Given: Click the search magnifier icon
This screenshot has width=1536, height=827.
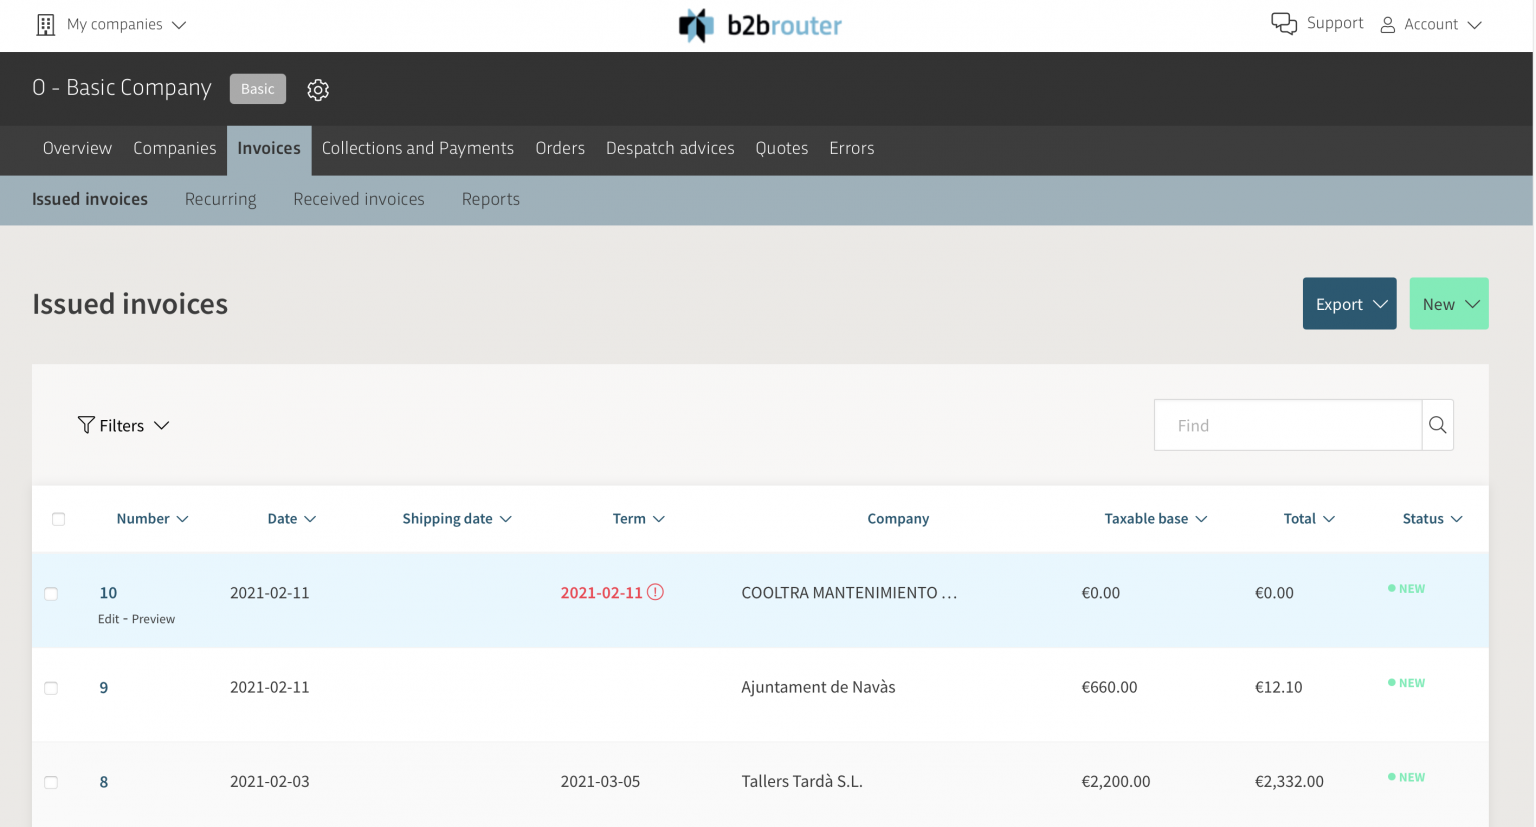Looking at the screenshot, I should [1437, 424].
